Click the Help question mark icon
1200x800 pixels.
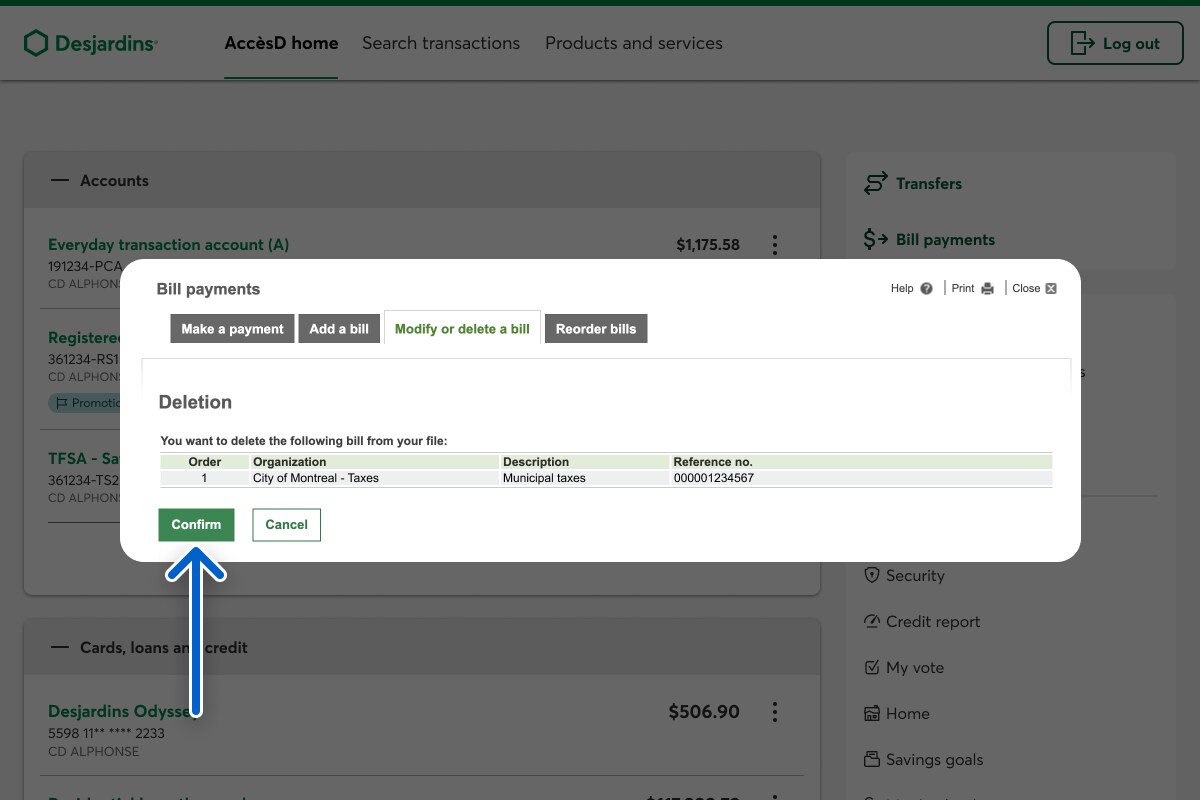[x=926, y=289]
